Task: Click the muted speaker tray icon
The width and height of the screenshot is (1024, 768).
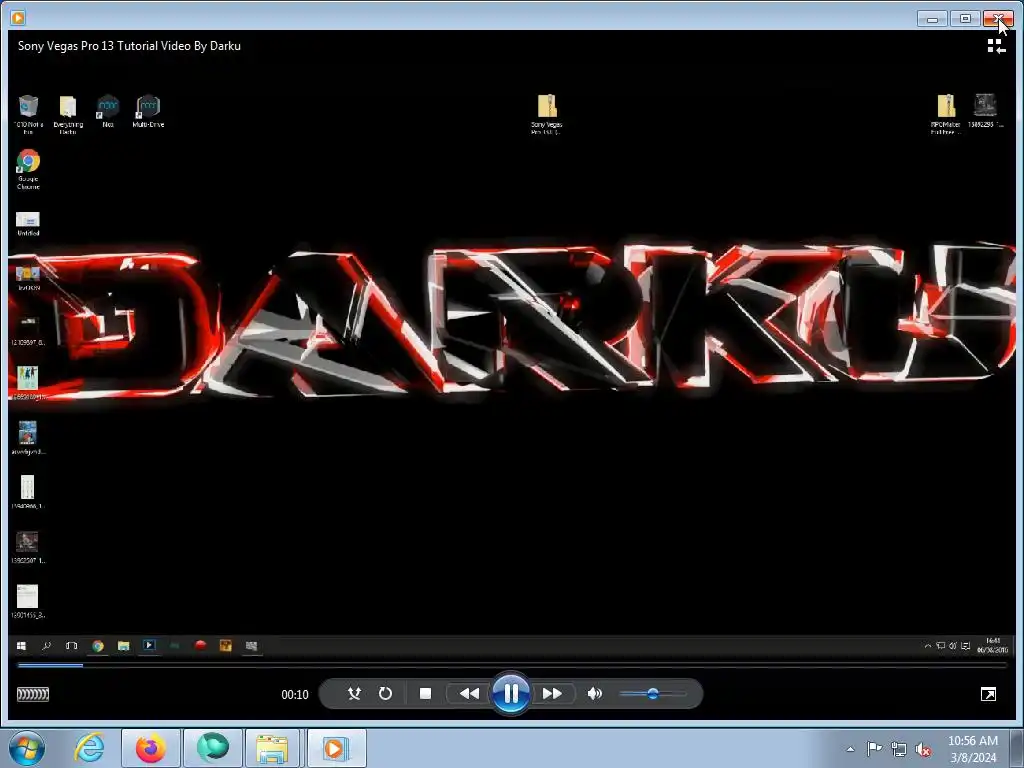Action: [923, 749]
